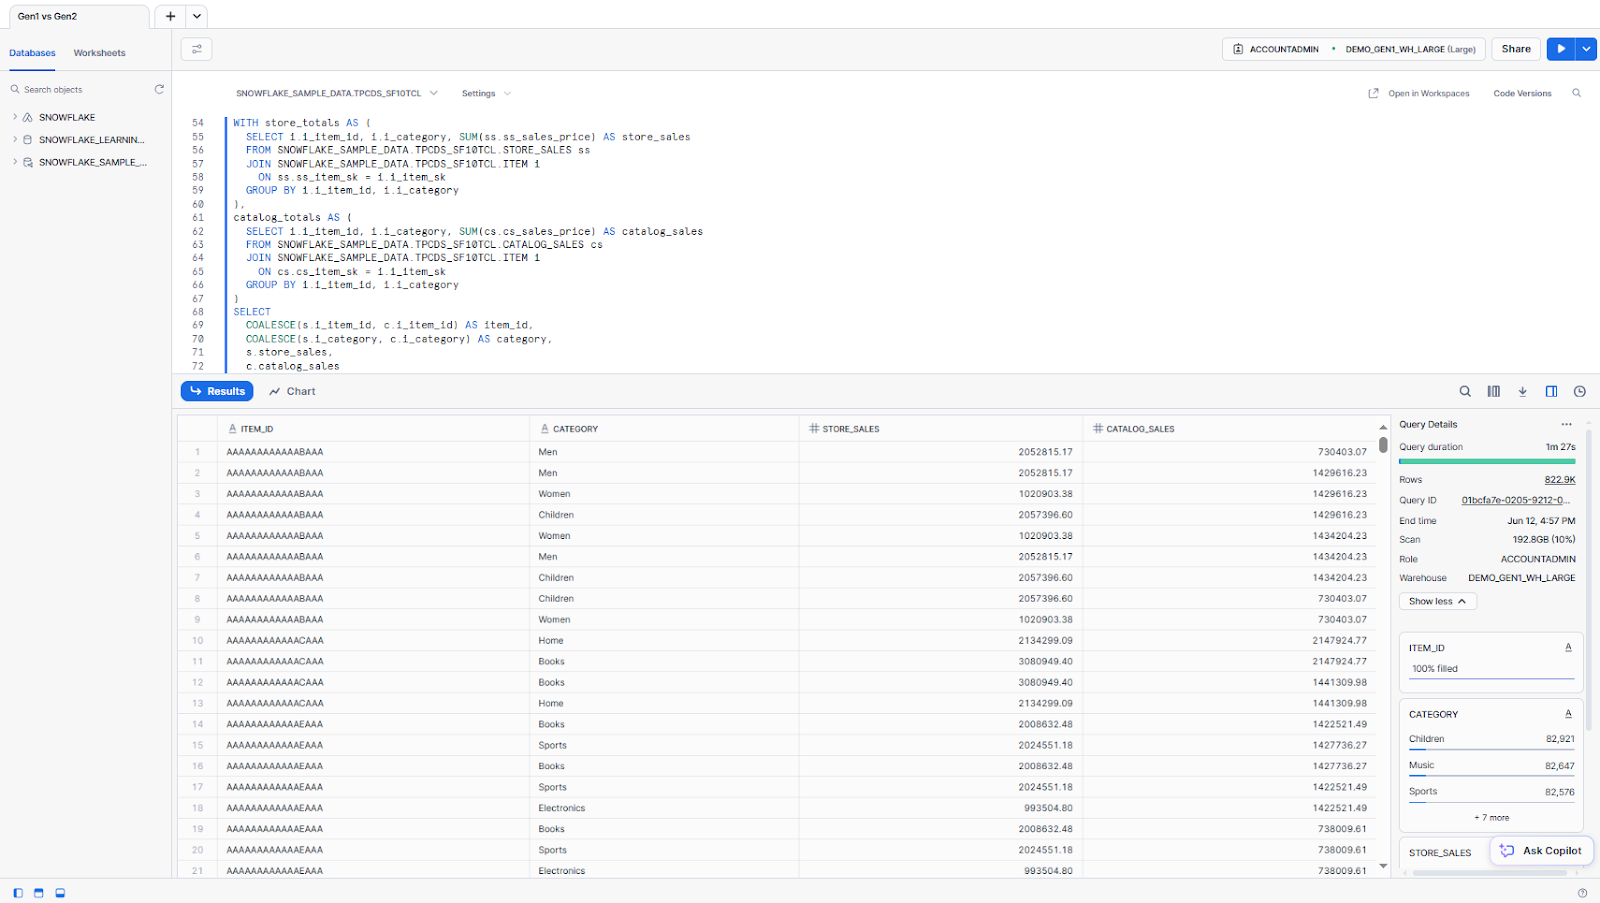Click the editor search magnifier icon
This screenshot has width=1600, height=903.
(x=1577, y=93)
